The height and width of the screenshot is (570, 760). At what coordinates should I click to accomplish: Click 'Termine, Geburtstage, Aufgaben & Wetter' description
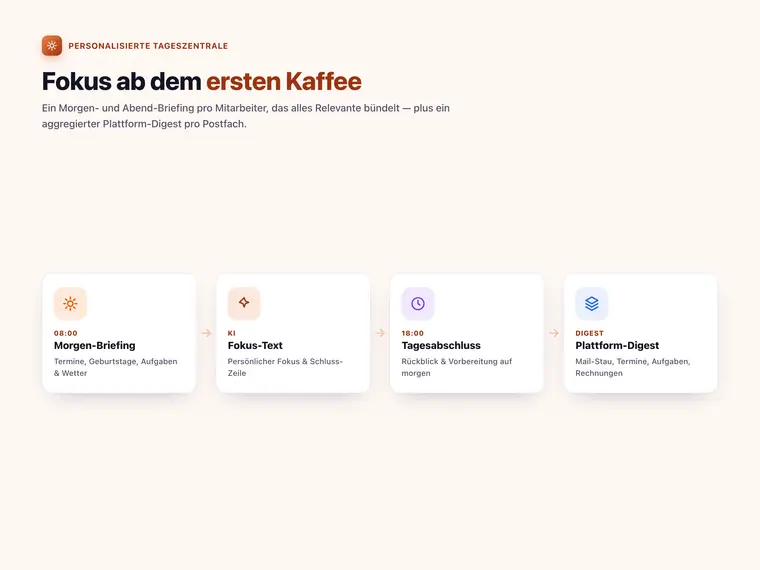click(115, 367)
